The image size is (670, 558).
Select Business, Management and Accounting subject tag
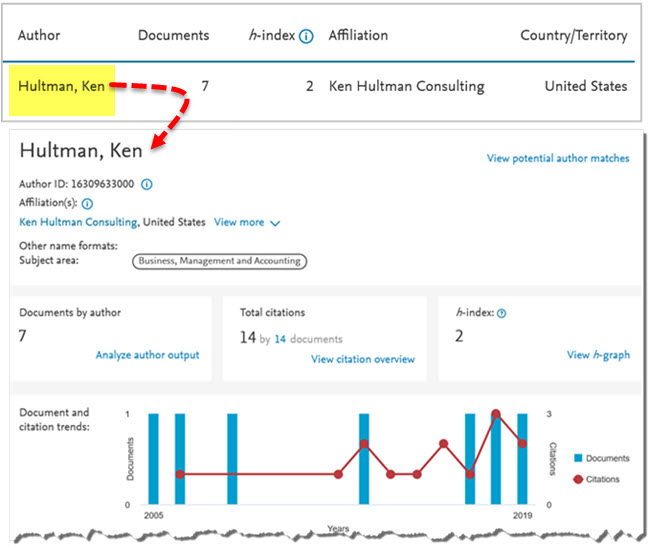click(x=219, y=261)
